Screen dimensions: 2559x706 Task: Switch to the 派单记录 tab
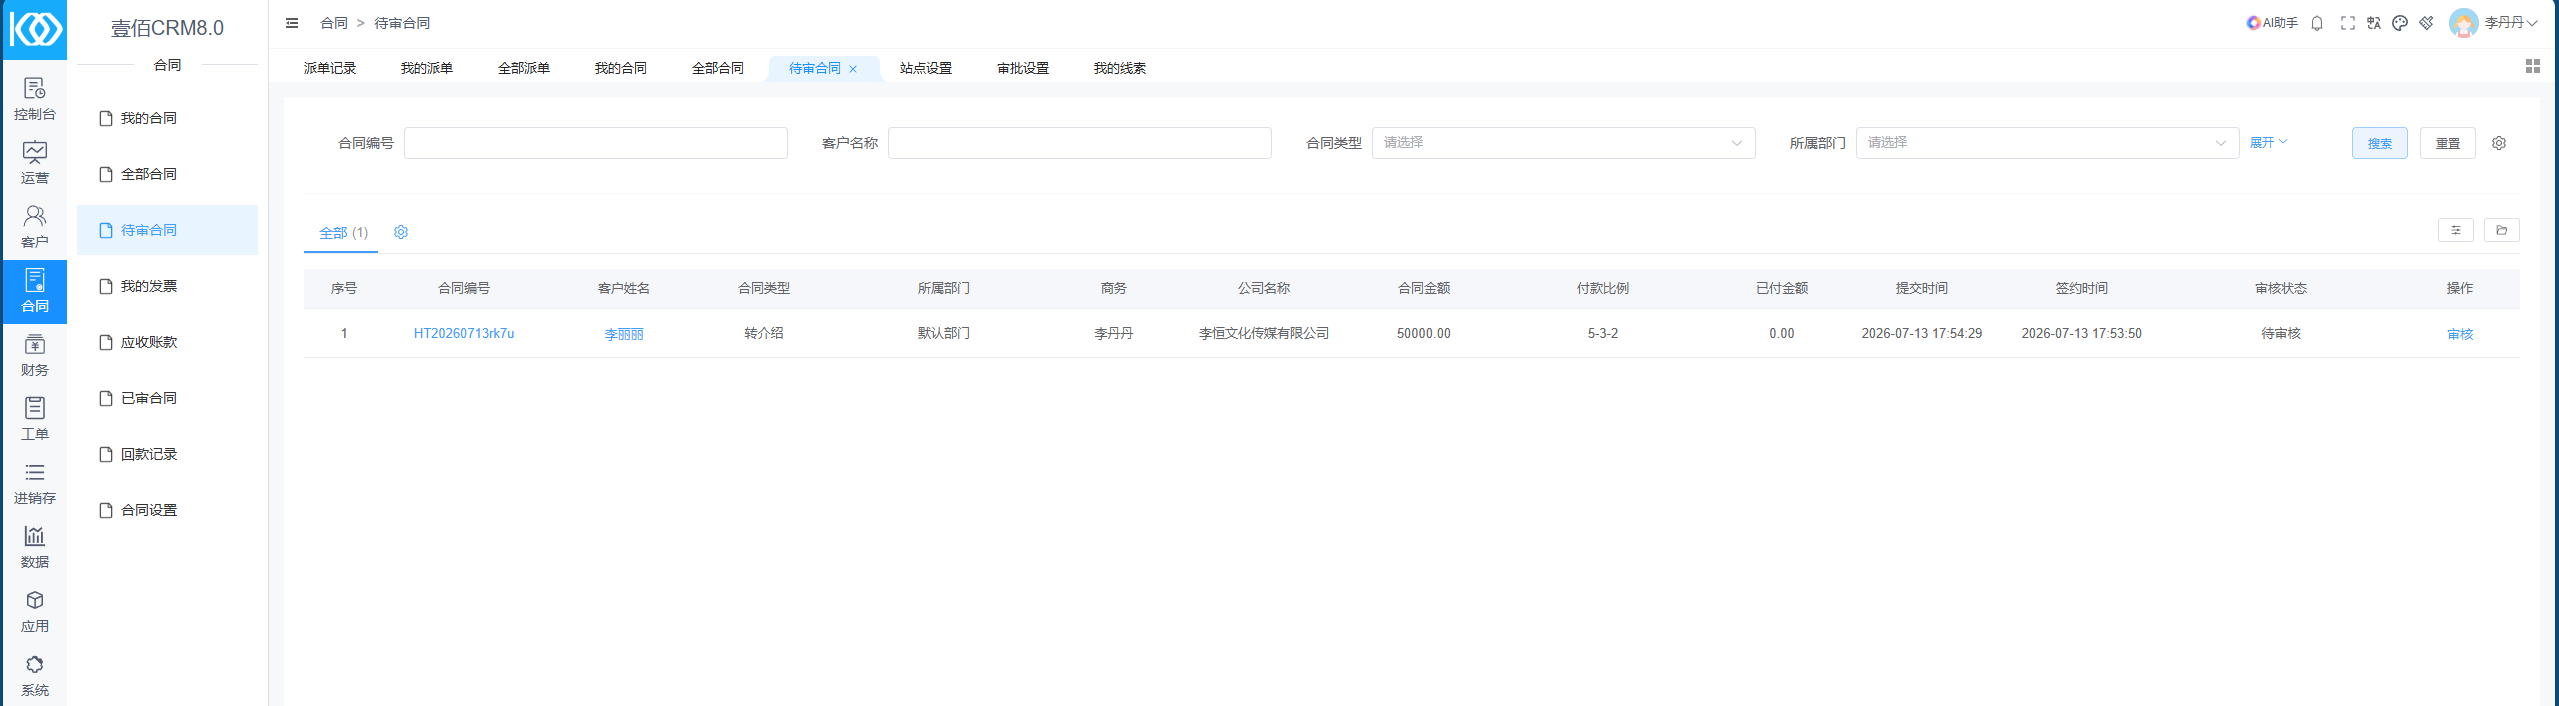coord(330,68)
